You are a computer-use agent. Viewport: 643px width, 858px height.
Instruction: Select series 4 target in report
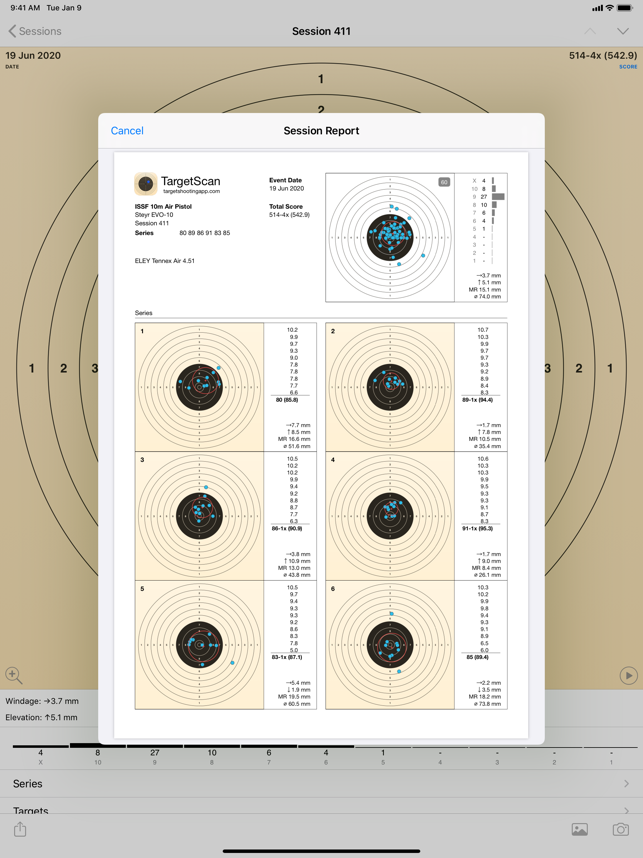pyautogui.click(x=390, y=516)
